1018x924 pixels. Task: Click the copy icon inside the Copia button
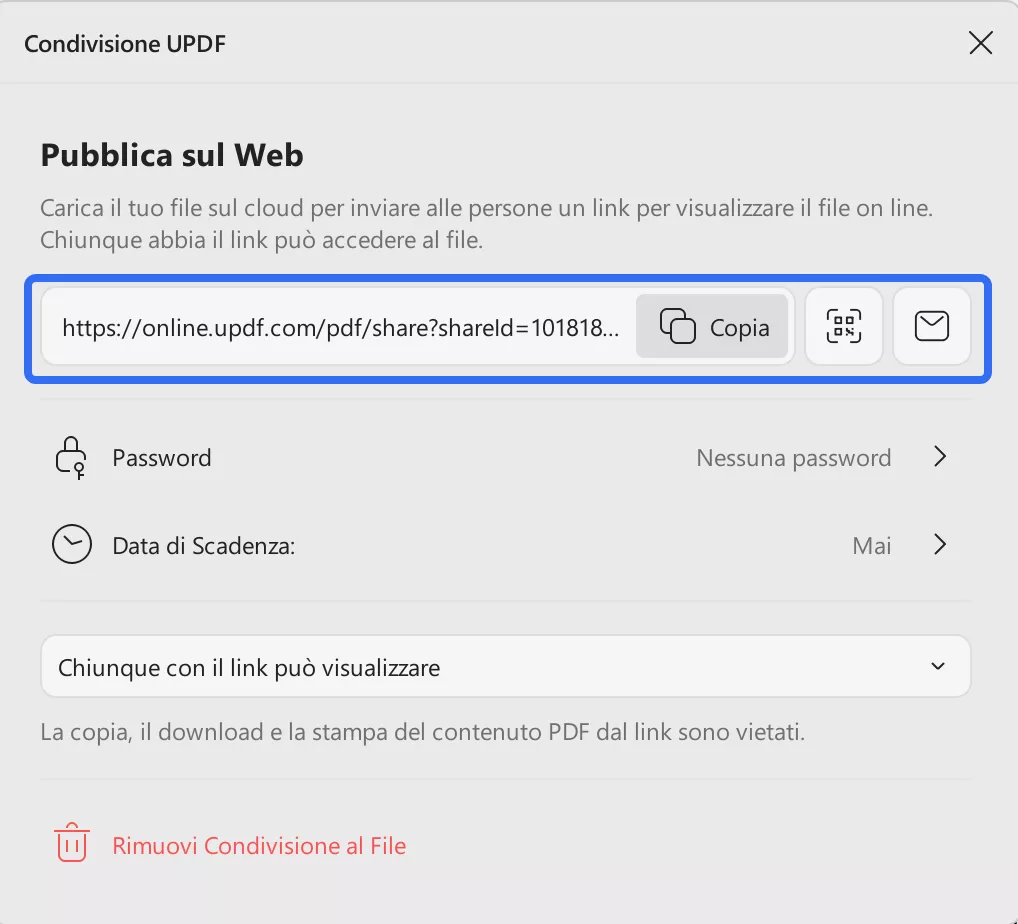click(x=678, y=326)
